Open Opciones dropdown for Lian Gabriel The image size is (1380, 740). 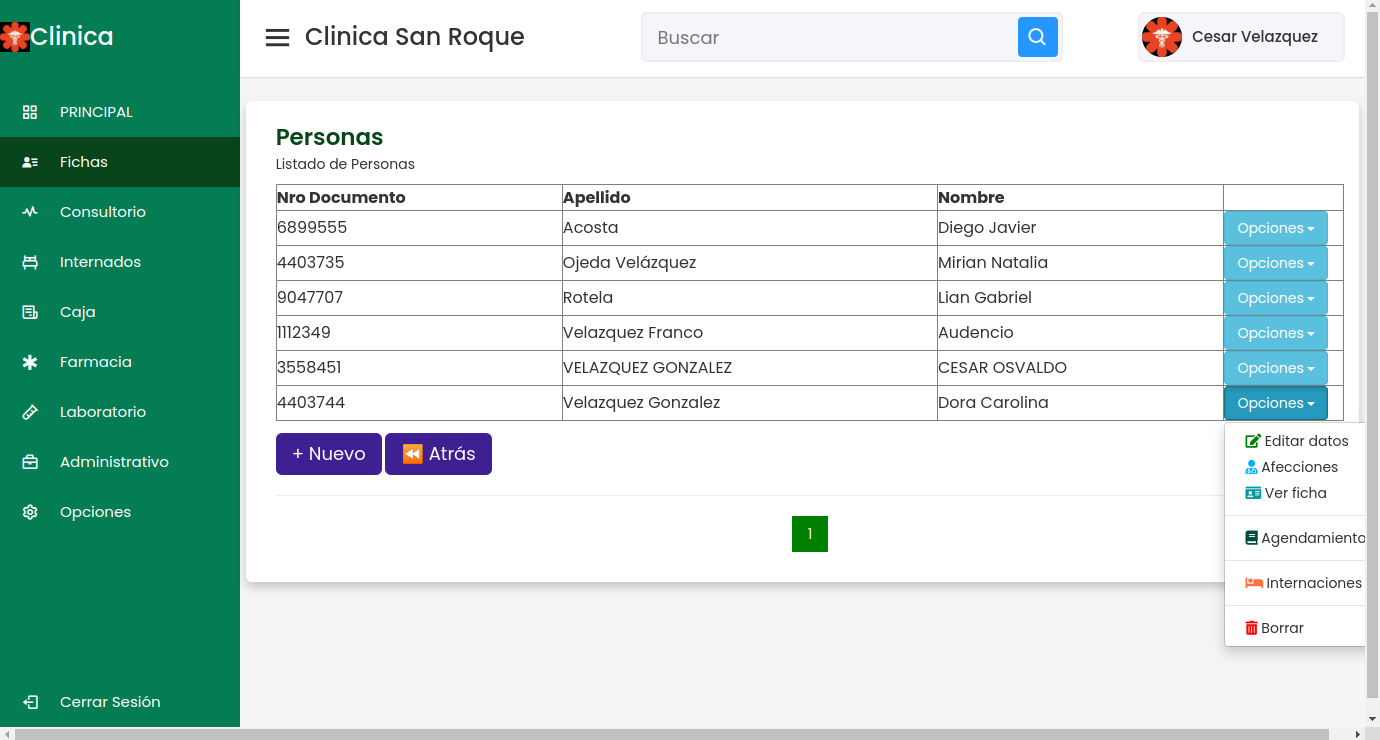tap(1276, 298)
